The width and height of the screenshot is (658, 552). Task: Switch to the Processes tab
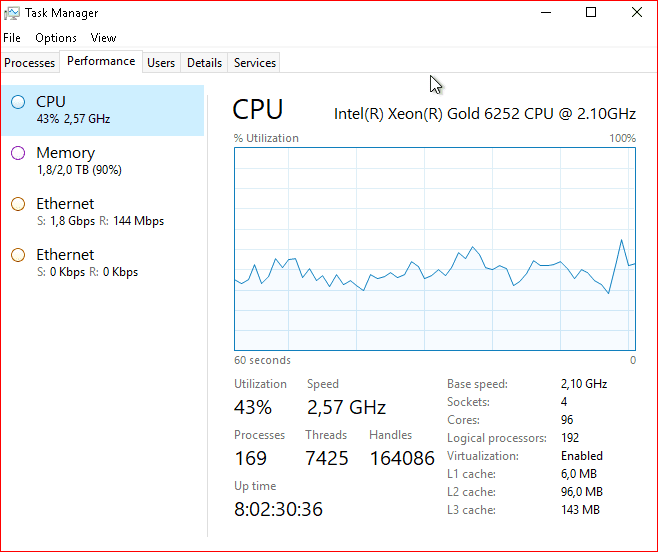point(30,63)
